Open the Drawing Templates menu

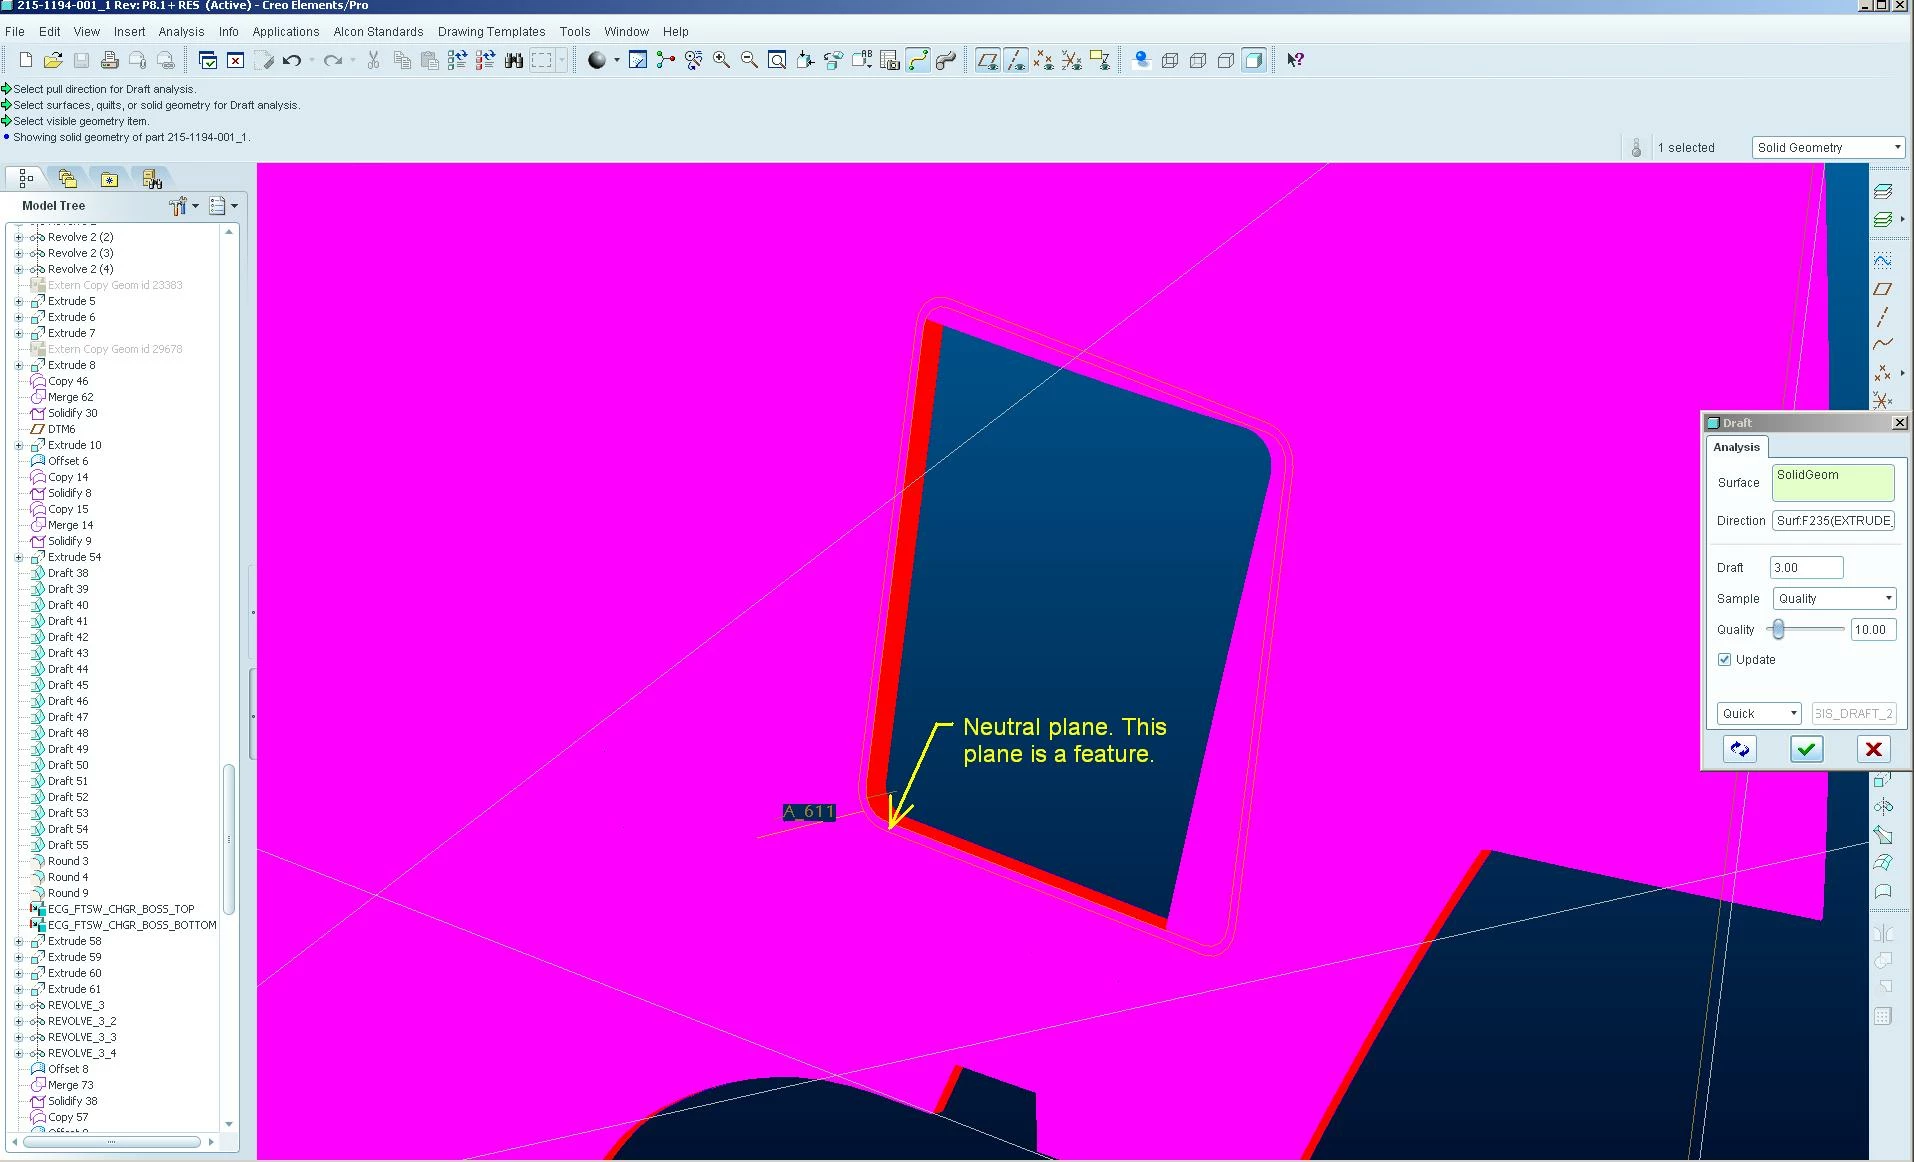[491, 31]
